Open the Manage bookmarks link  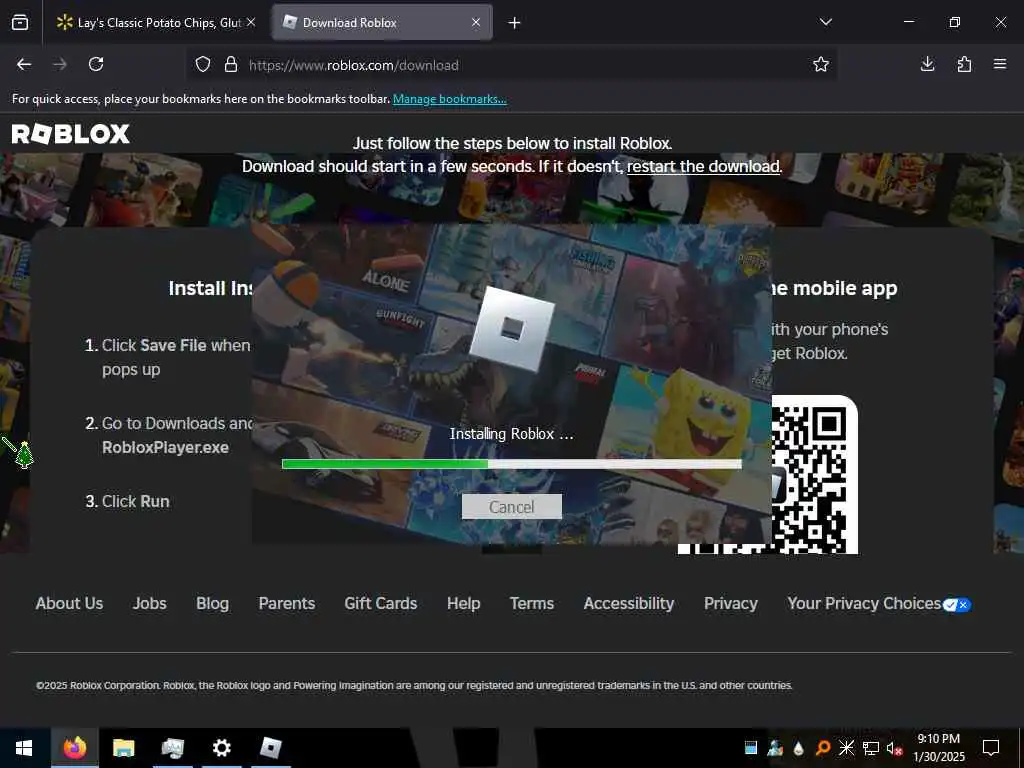(x=449, y=99)
